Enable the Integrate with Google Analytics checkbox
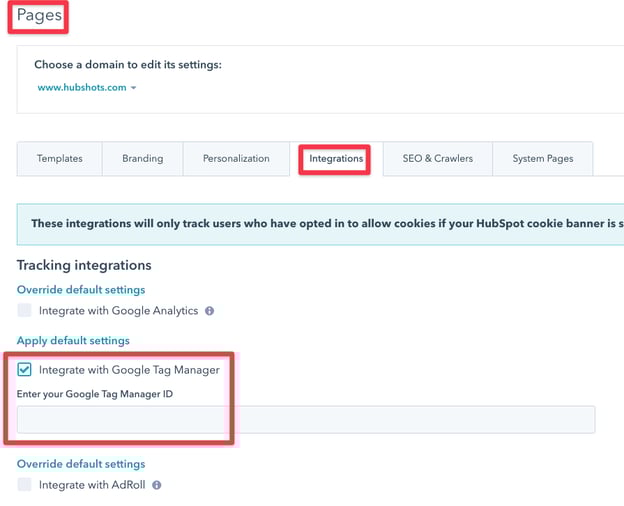The width and height of the screenshot is (624, 506). [x=25, y=311]
